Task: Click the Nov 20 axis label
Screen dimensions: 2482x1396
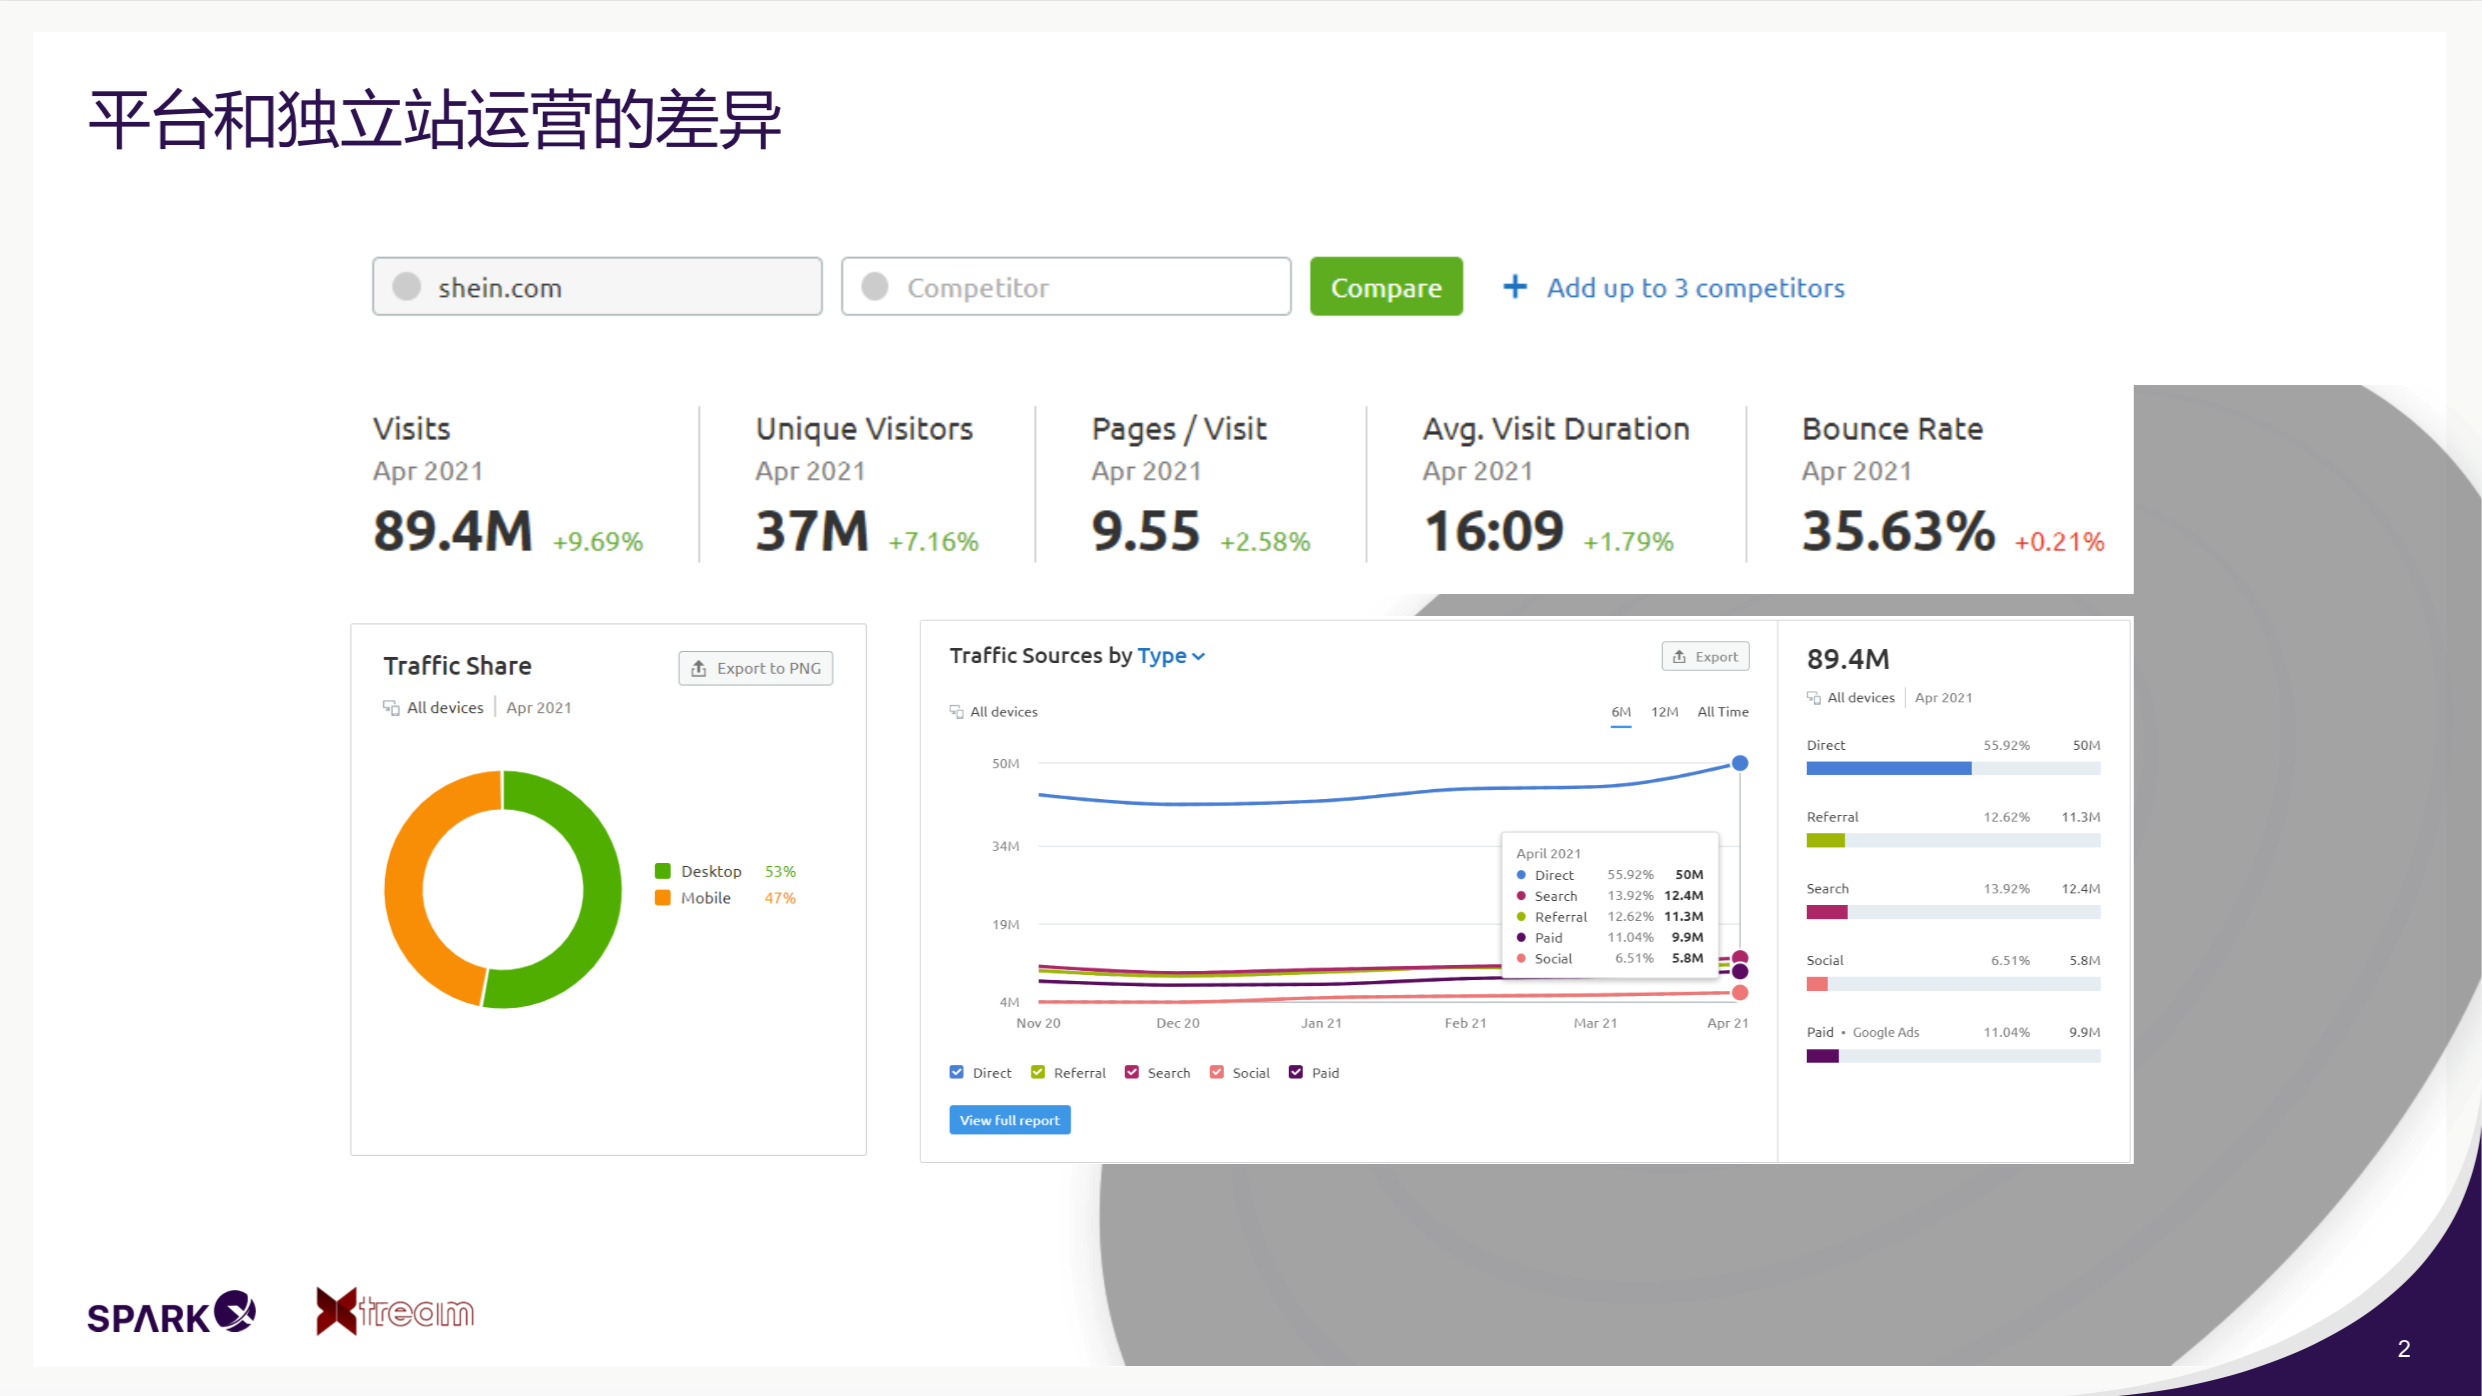Action: coord(1038,1023)
